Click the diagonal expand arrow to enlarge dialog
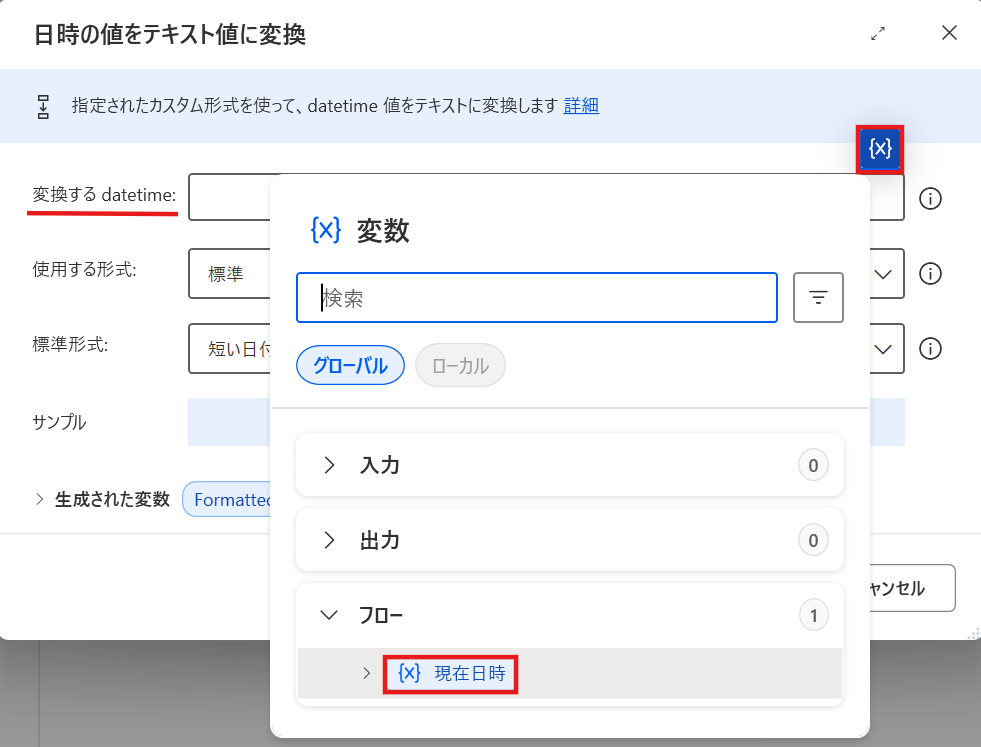Viewport: 981px width, 747px height. tap(878, 33)
